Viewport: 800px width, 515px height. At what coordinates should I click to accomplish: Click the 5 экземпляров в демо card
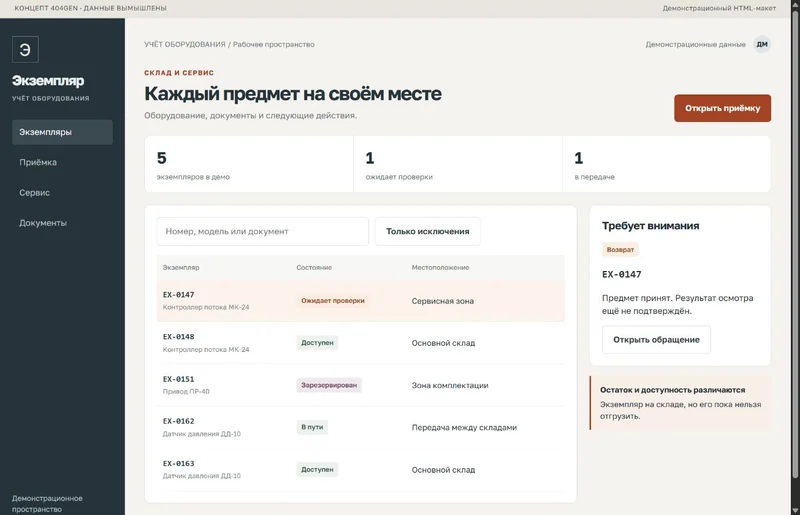249,164
